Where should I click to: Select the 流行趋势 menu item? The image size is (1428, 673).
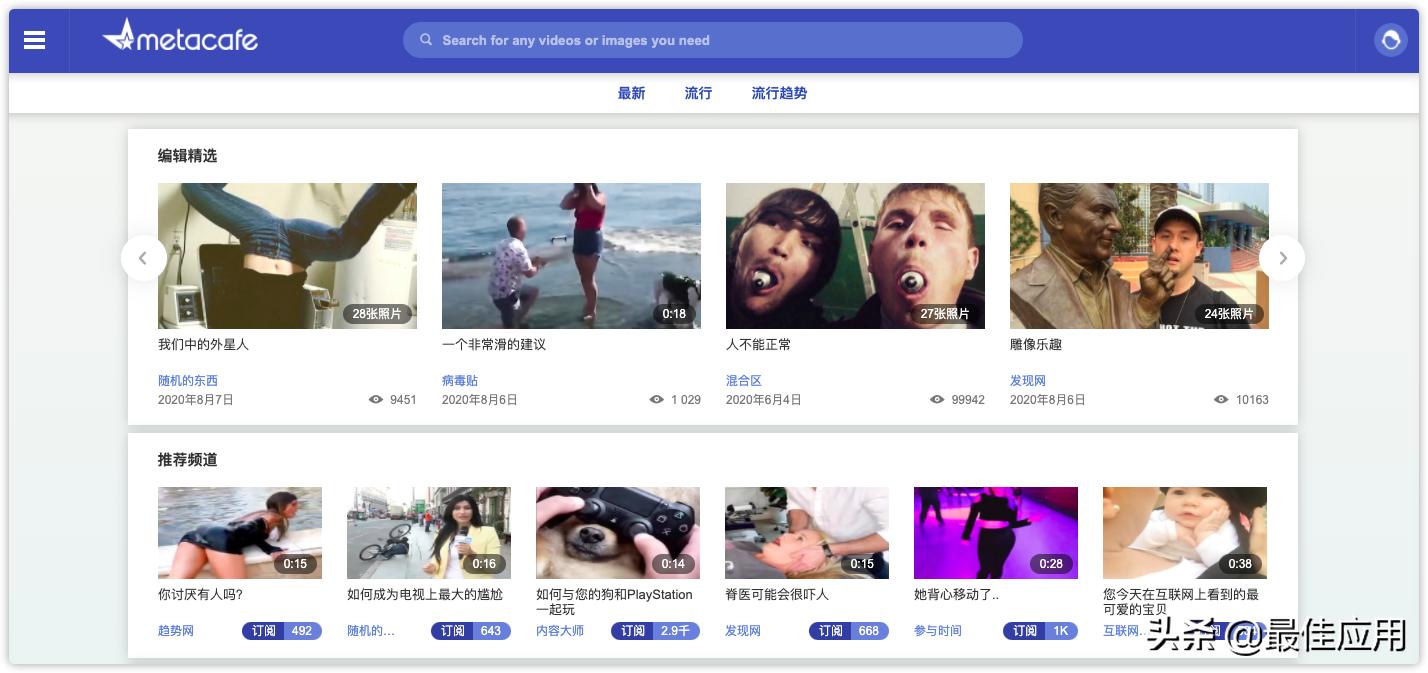click(778, 93)
